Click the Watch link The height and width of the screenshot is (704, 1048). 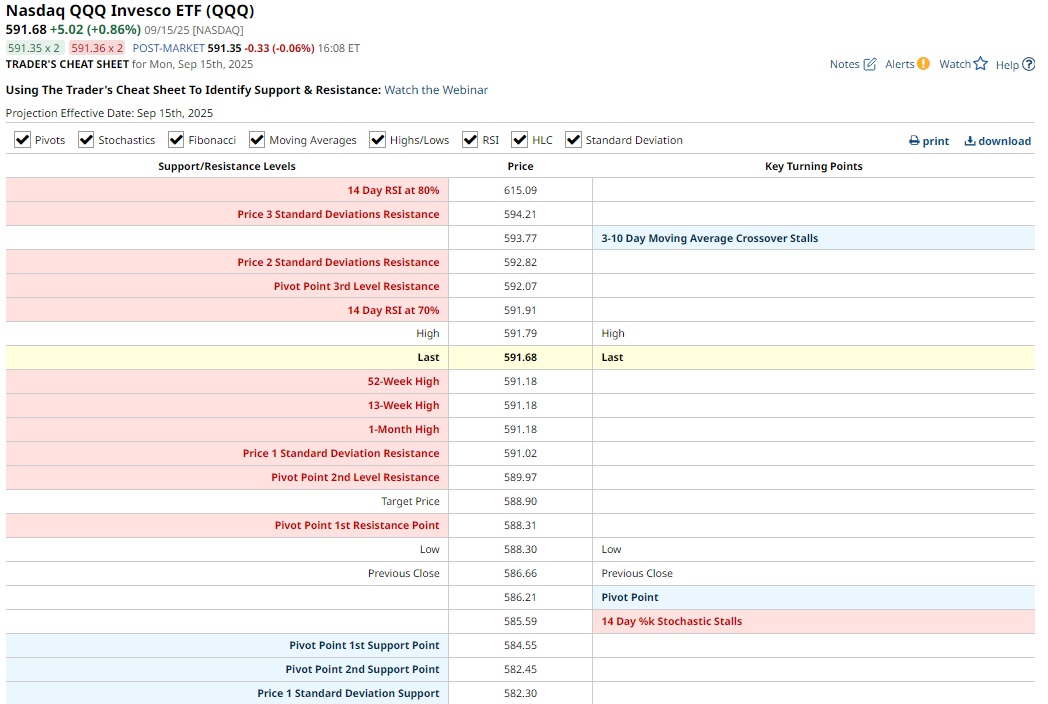pyautogui.click(x=955, y=64)
